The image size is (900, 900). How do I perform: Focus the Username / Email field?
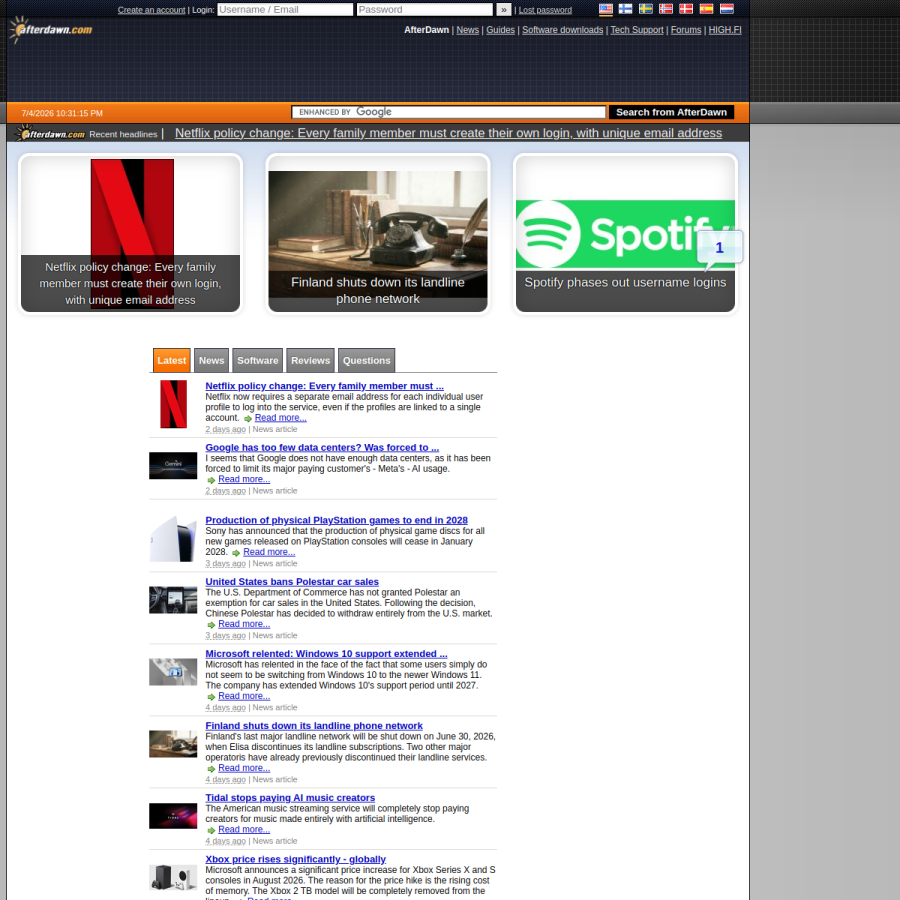[x=285, y=10]
